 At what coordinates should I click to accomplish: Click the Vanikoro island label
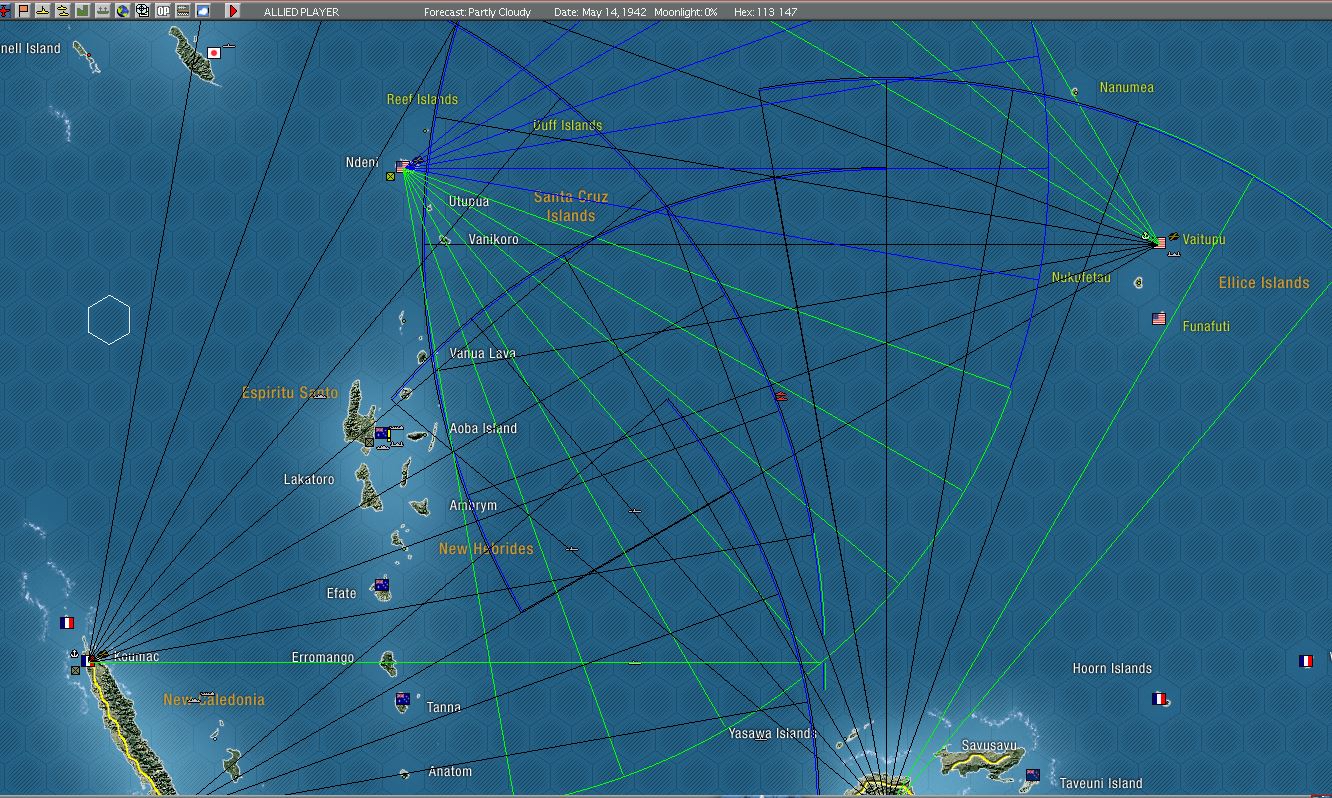coord(494,240)
